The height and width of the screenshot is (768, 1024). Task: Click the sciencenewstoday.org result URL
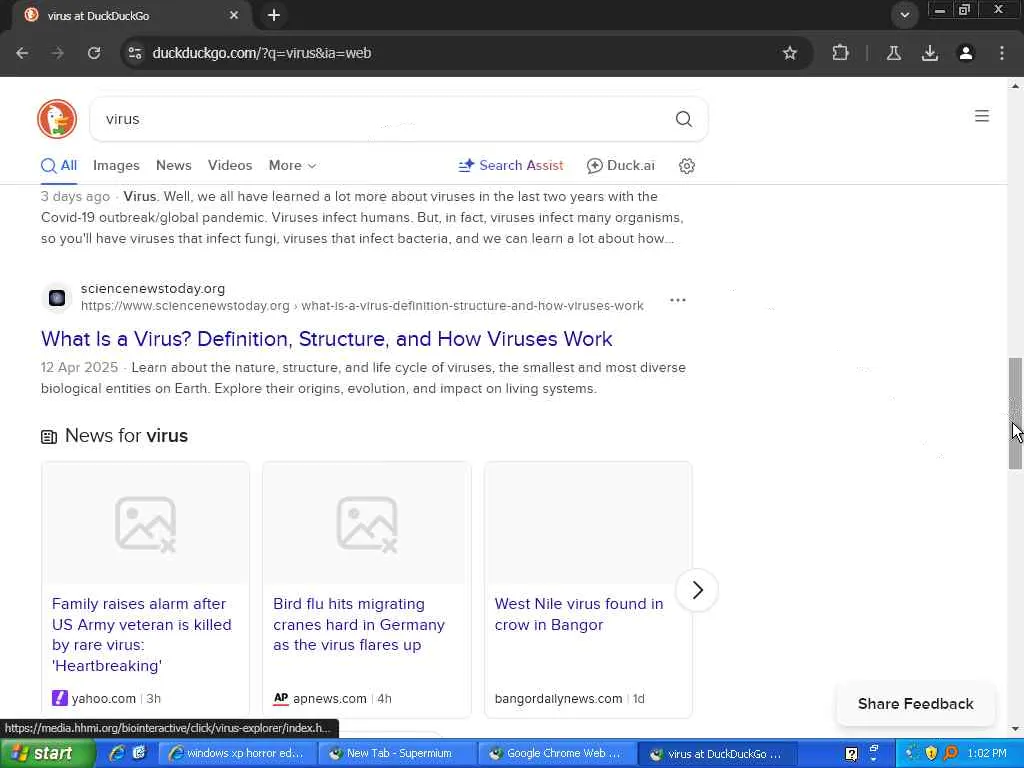(362, 306)
